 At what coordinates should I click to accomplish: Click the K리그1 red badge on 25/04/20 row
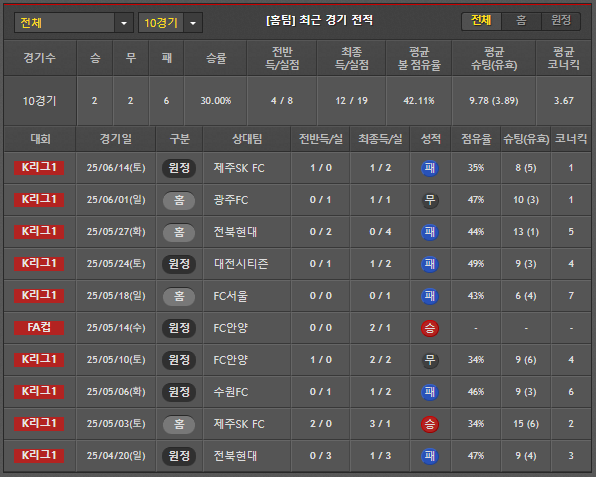click(x=39, y=455)
